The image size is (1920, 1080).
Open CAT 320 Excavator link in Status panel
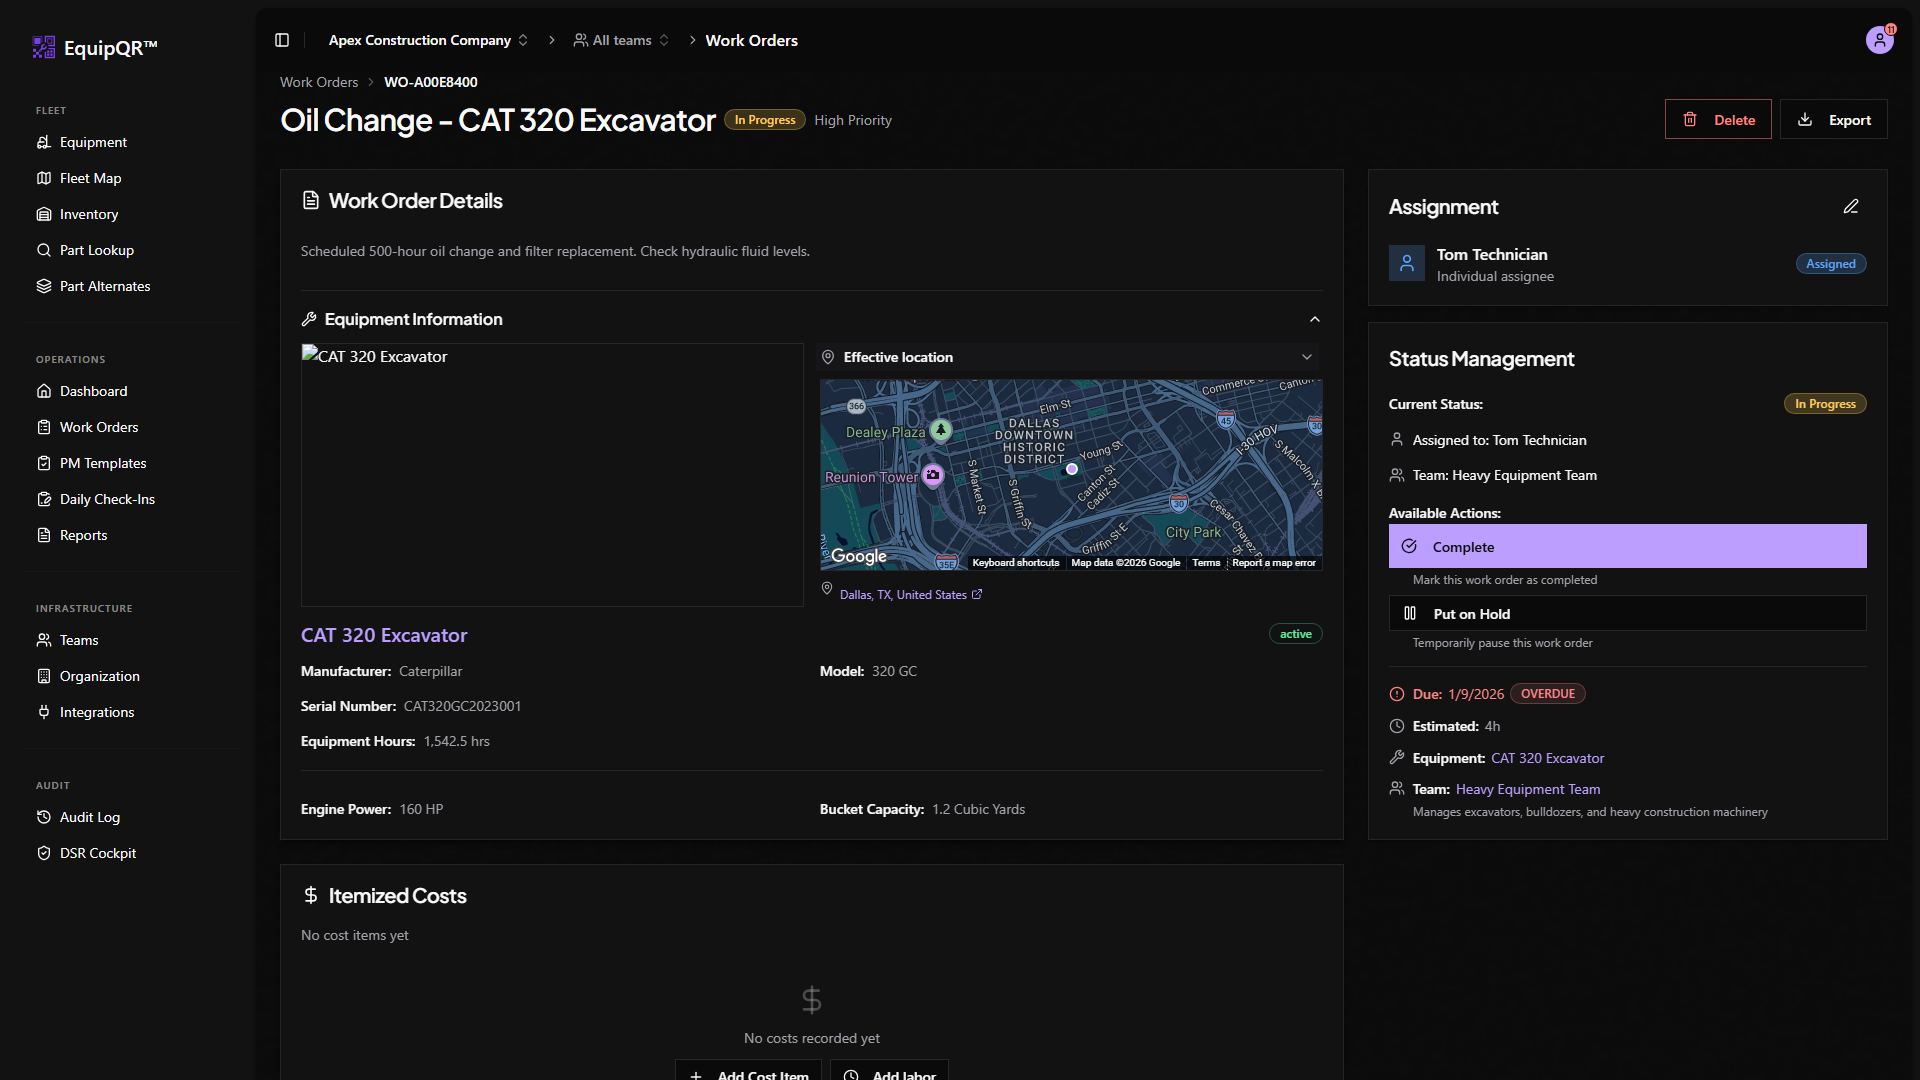pos(1547,758)
